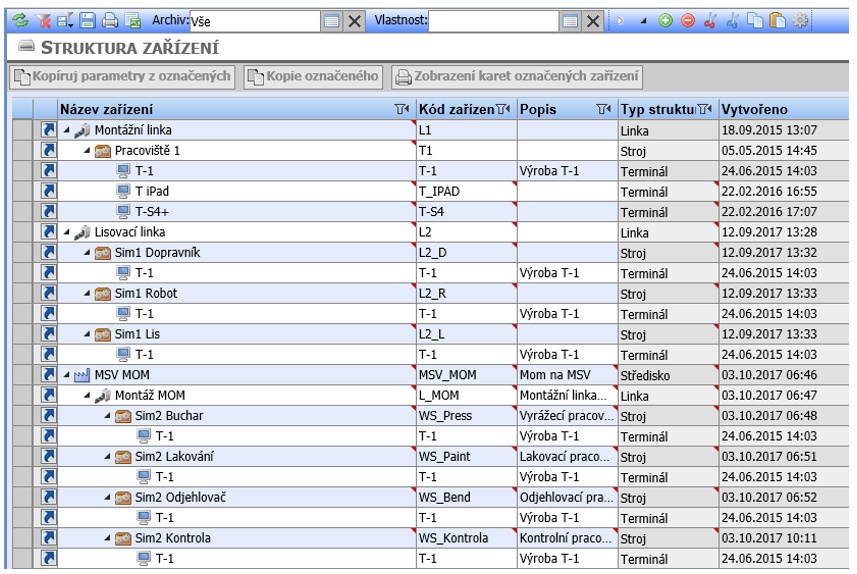Collapse the Sim1 Lis node
857x574 pixels.
[x=87, y=334]
